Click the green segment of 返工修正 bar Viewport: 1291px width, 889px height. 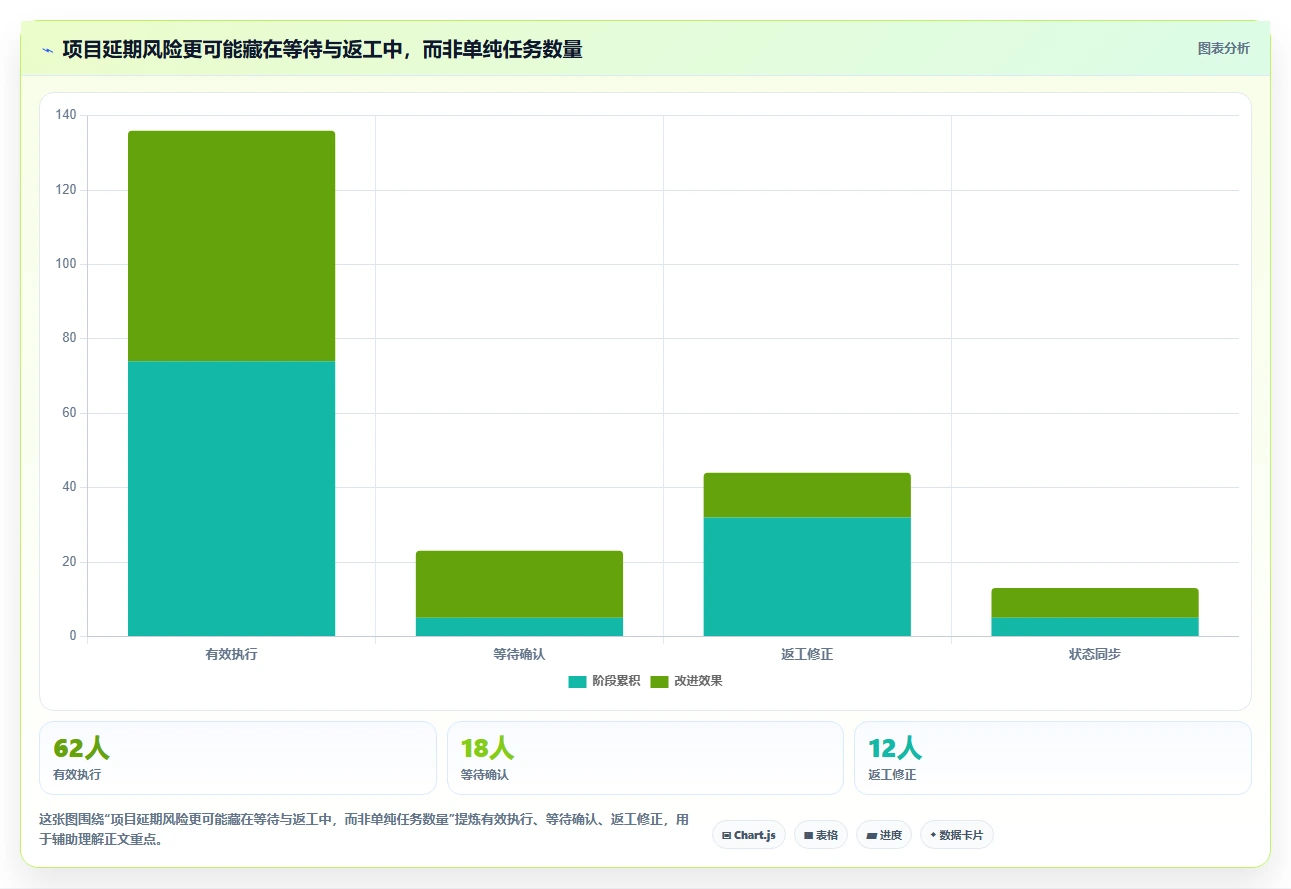807,495
